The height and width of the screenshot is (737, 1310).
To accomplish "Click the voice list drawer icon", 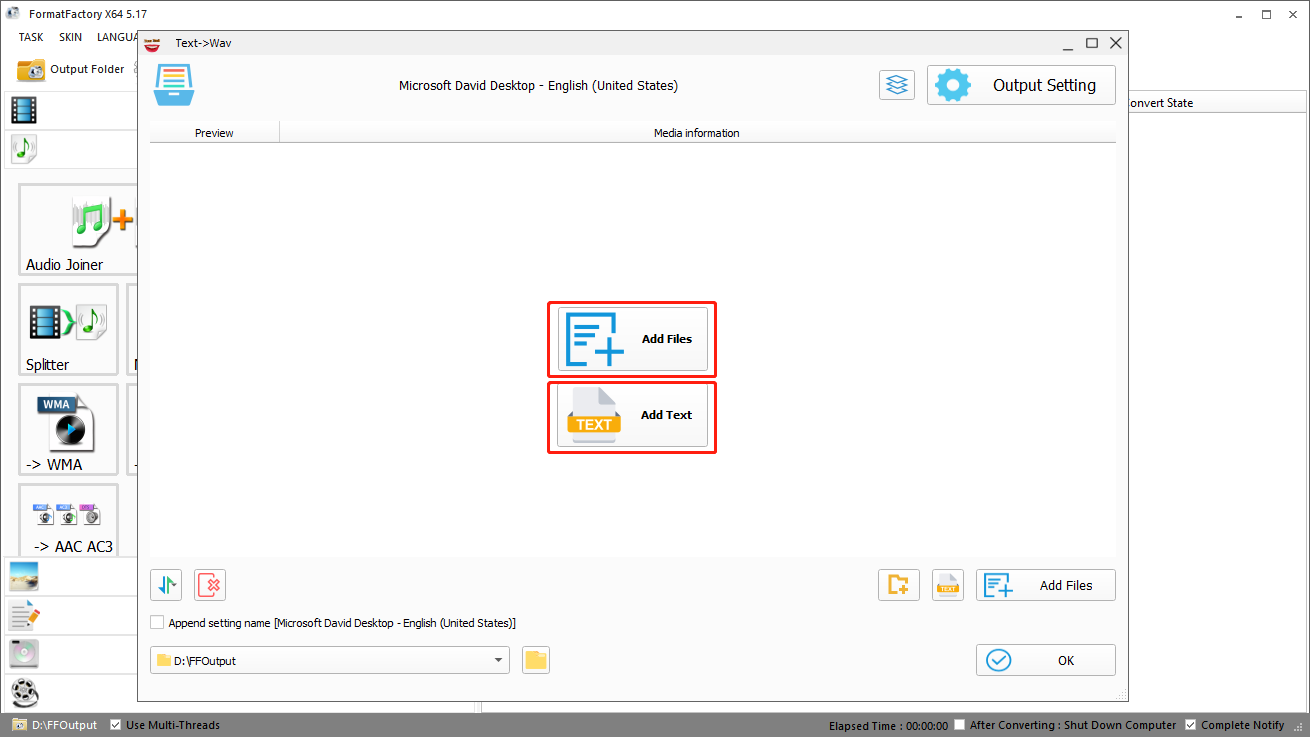I will 174,85.
